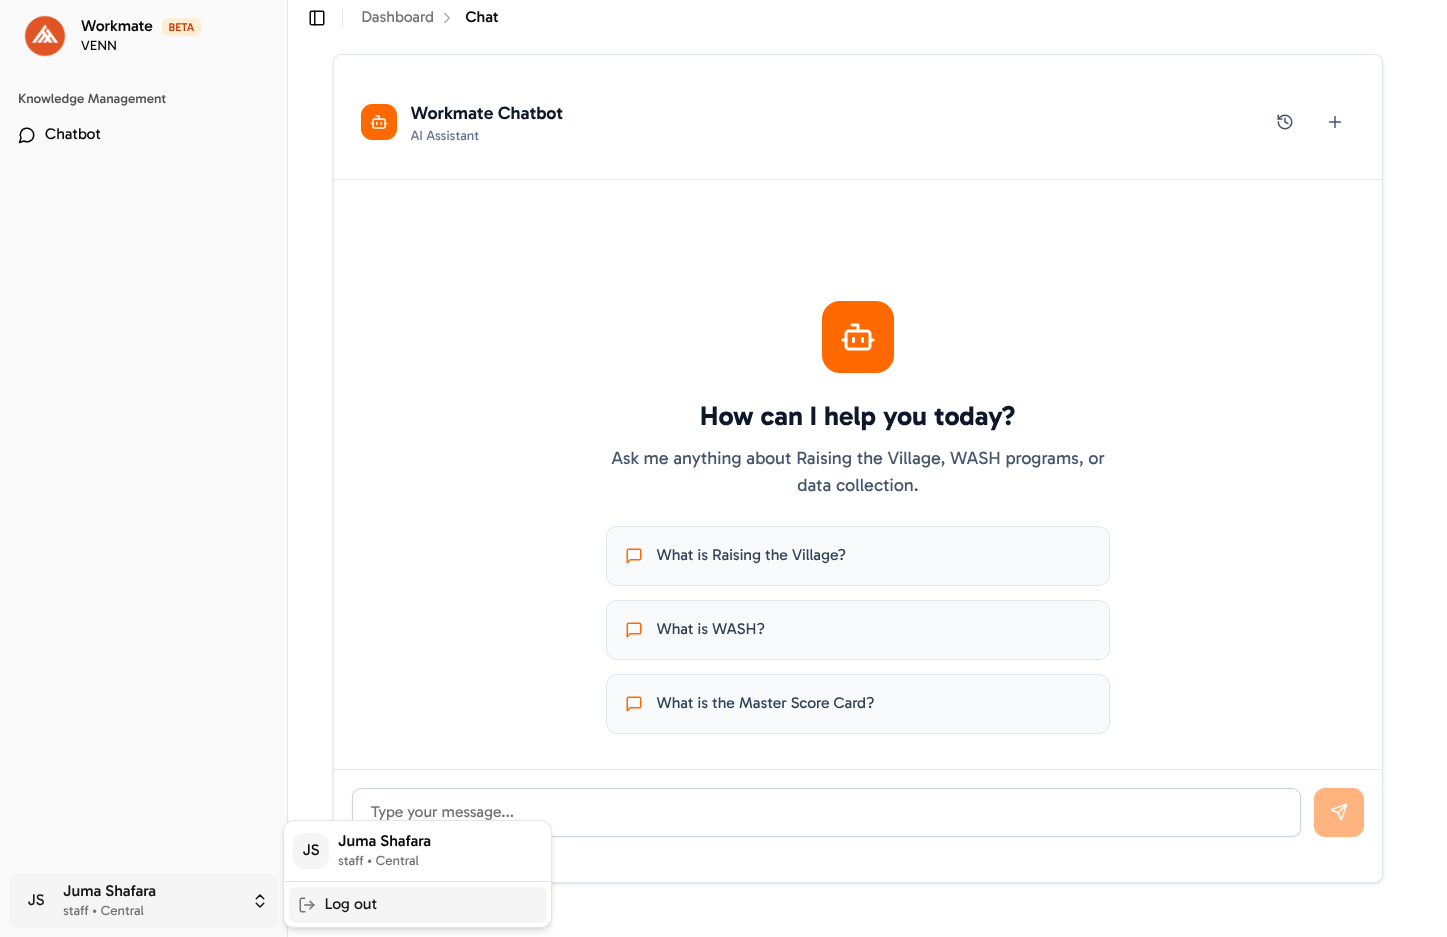Click 'Knowledge Management' section label
This screenshot has width=1447, height=937.
[92, 99]
